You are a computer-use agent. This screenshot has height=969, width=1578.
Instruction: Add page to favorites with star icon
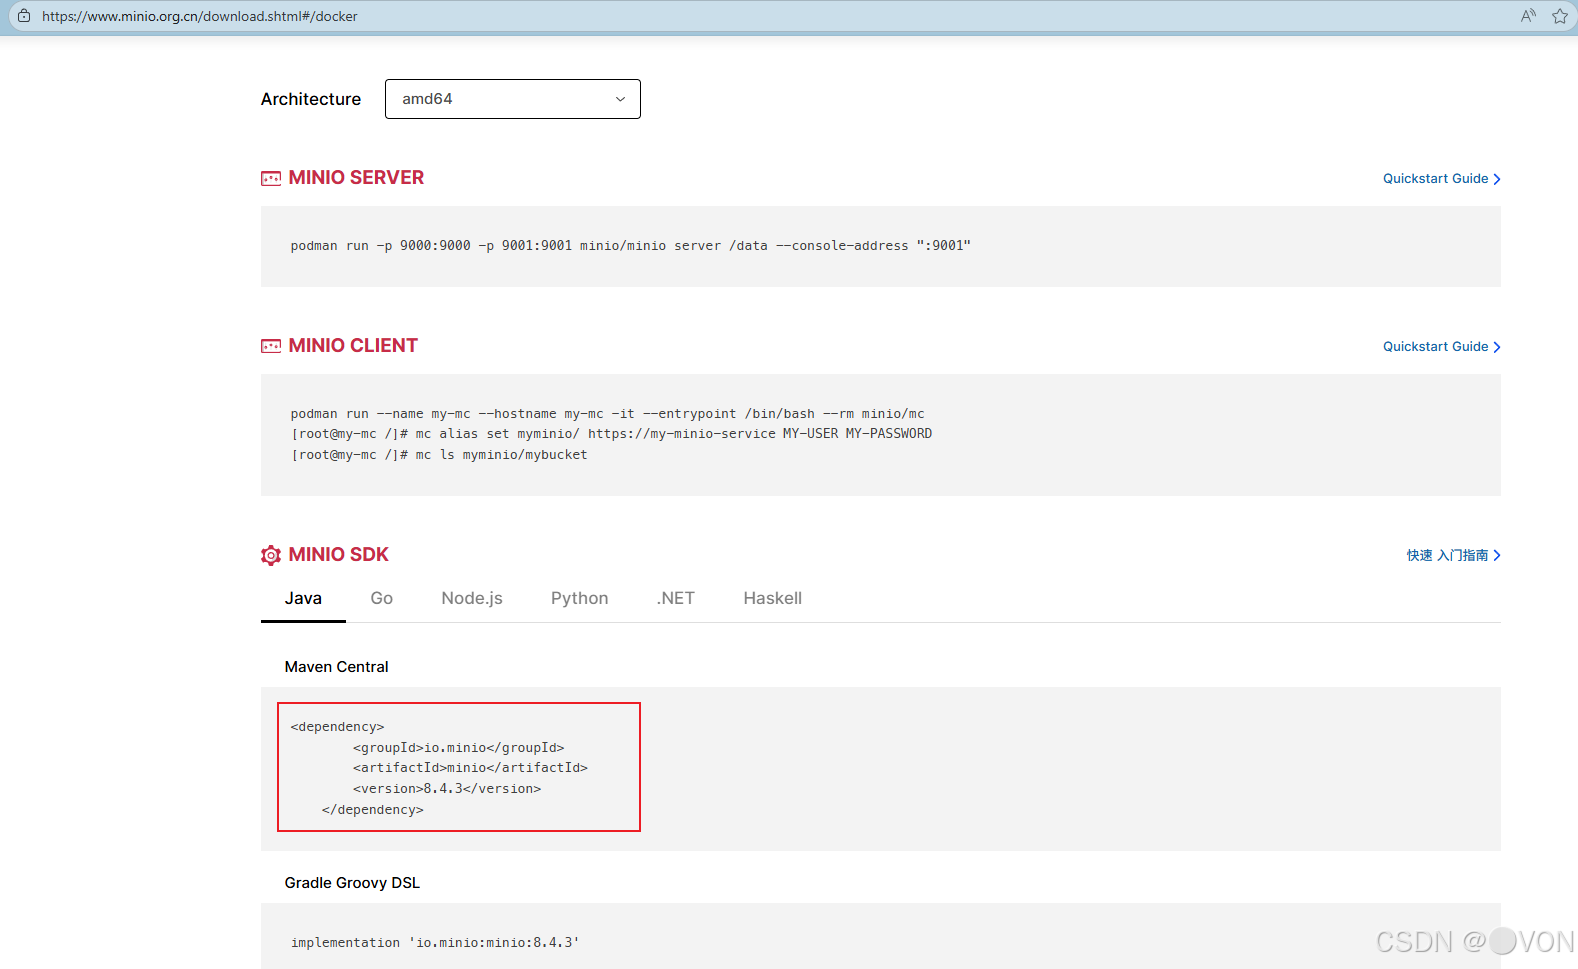pyautogui.click(x=1560, y=16)
